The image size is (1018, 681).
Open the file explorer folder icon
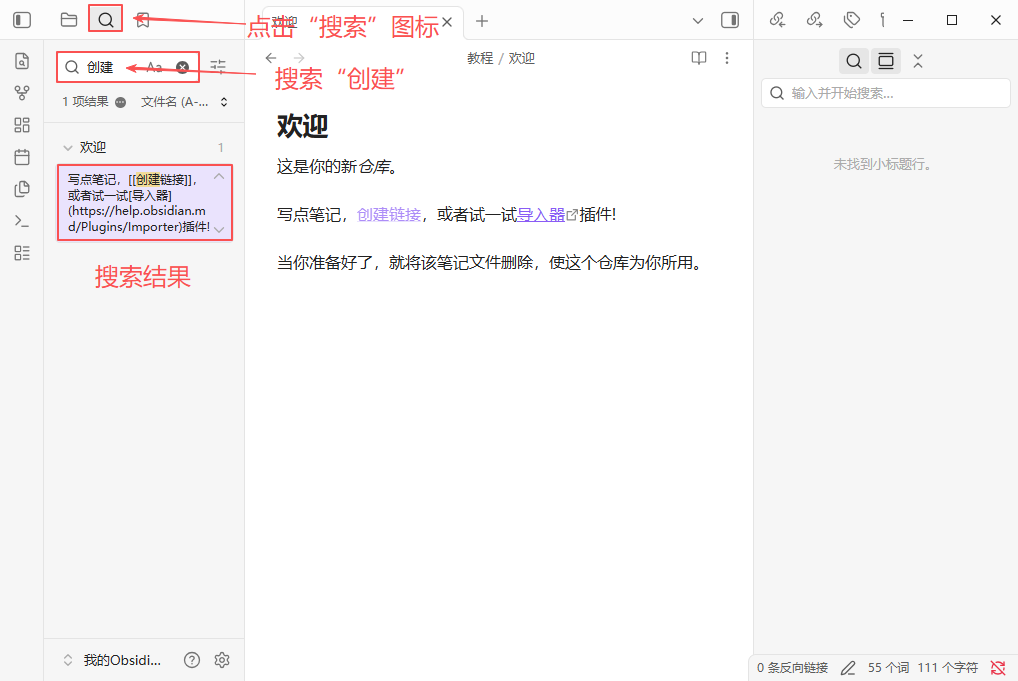[69, 20]
